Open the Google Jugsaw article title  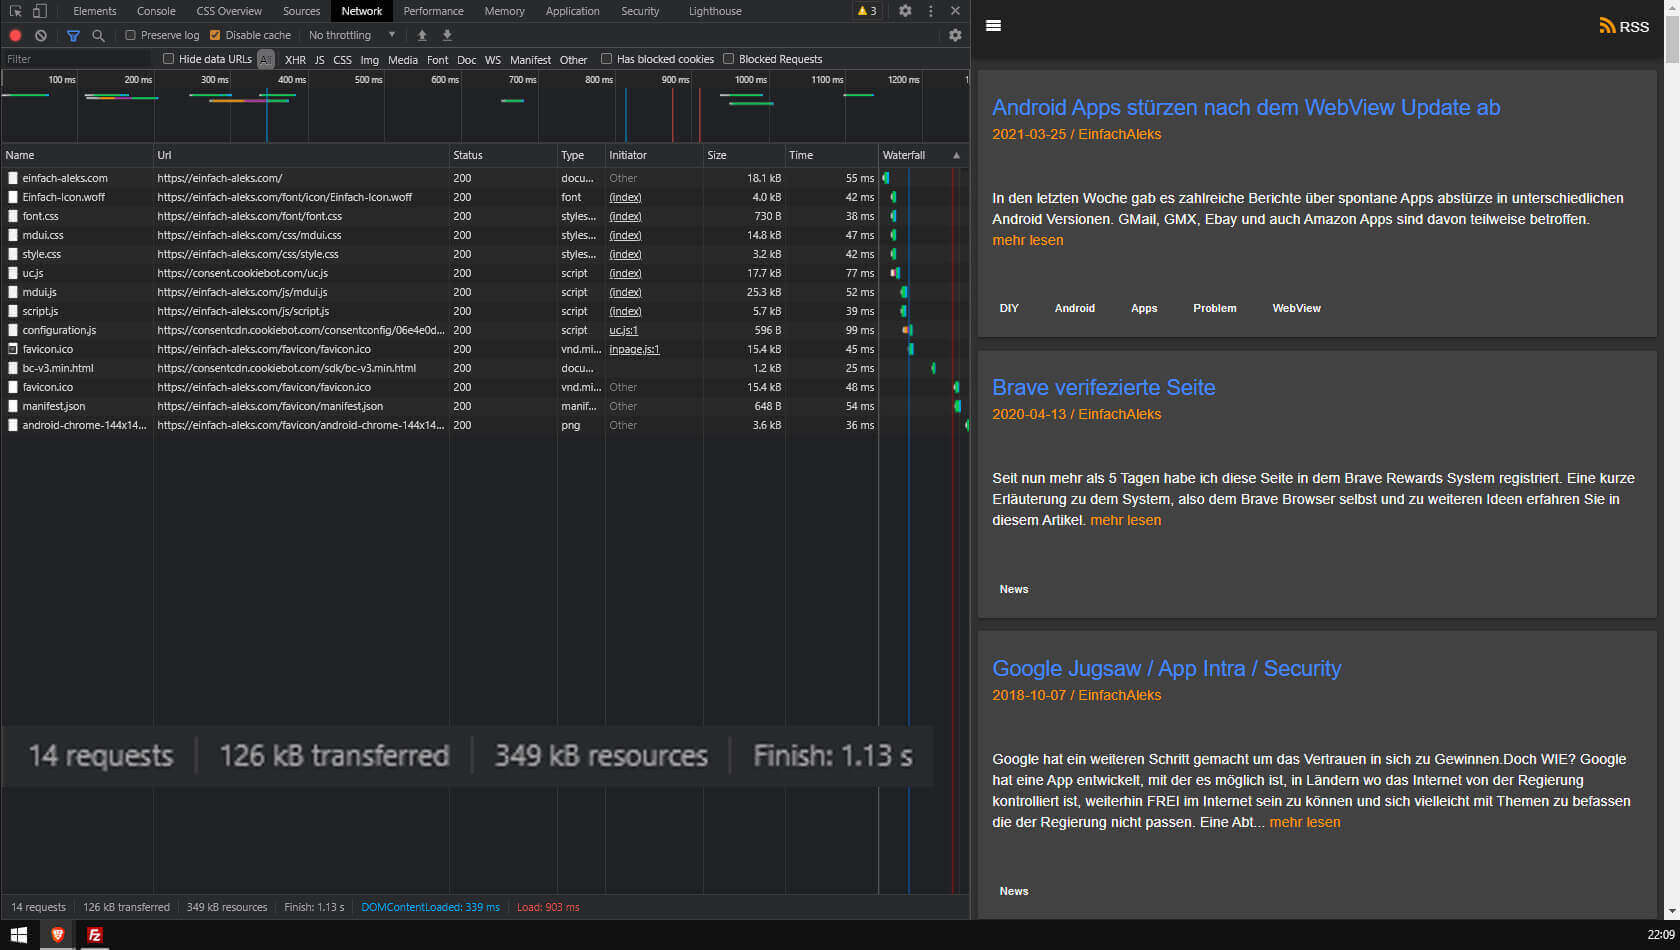pyautogui.click(x=1167, y=668)
